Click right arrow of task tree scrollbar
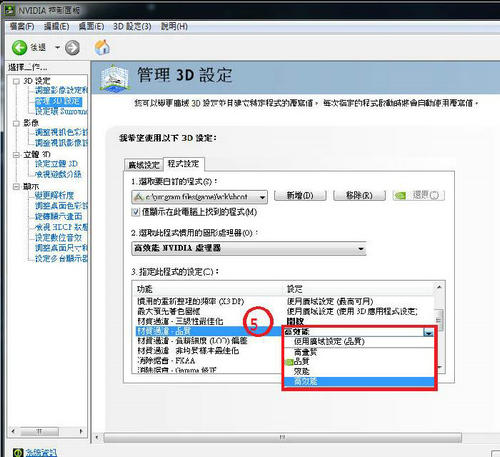 point(81,431)
